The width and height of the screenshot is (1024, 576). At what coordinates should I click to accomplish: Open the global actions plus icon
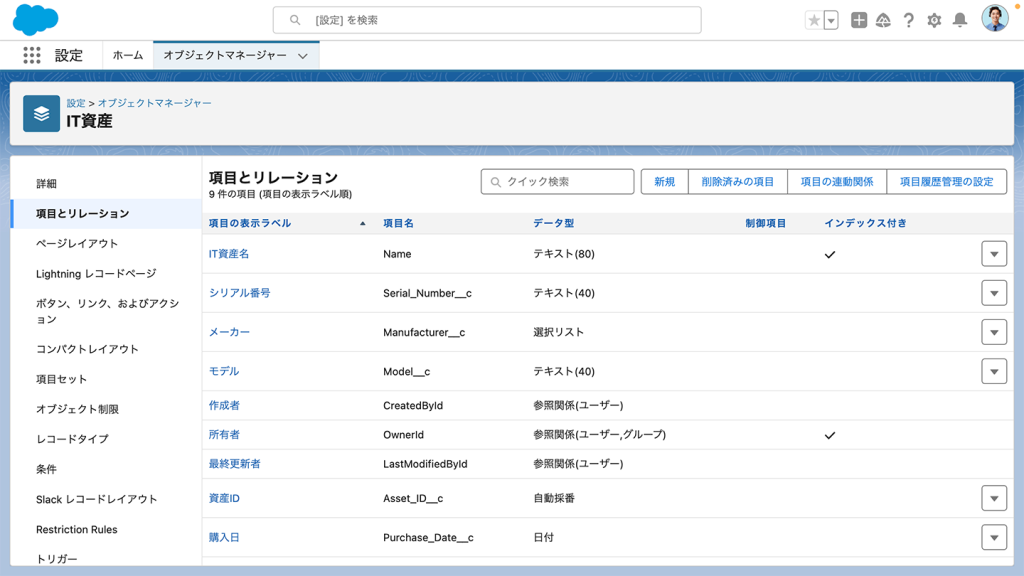point(858,20)
